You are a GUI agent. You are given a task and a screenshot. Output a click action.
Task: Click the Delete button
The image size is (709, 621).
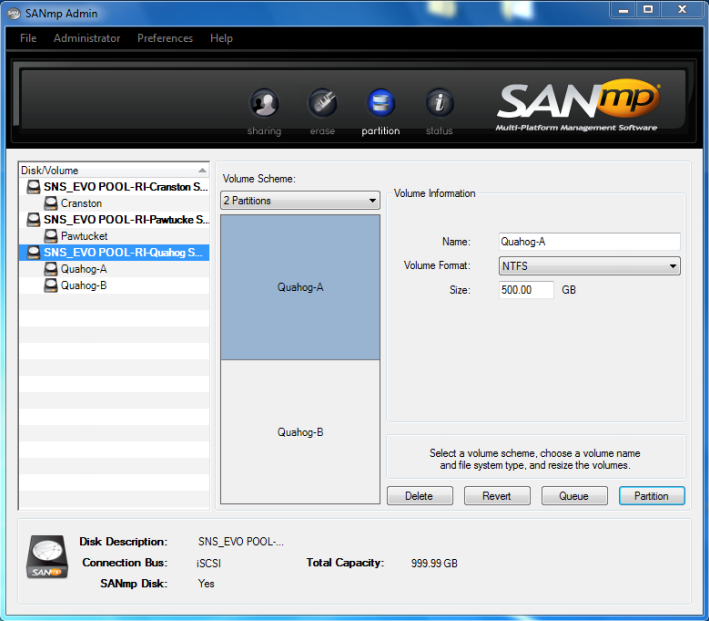click(x=420, y=496)
